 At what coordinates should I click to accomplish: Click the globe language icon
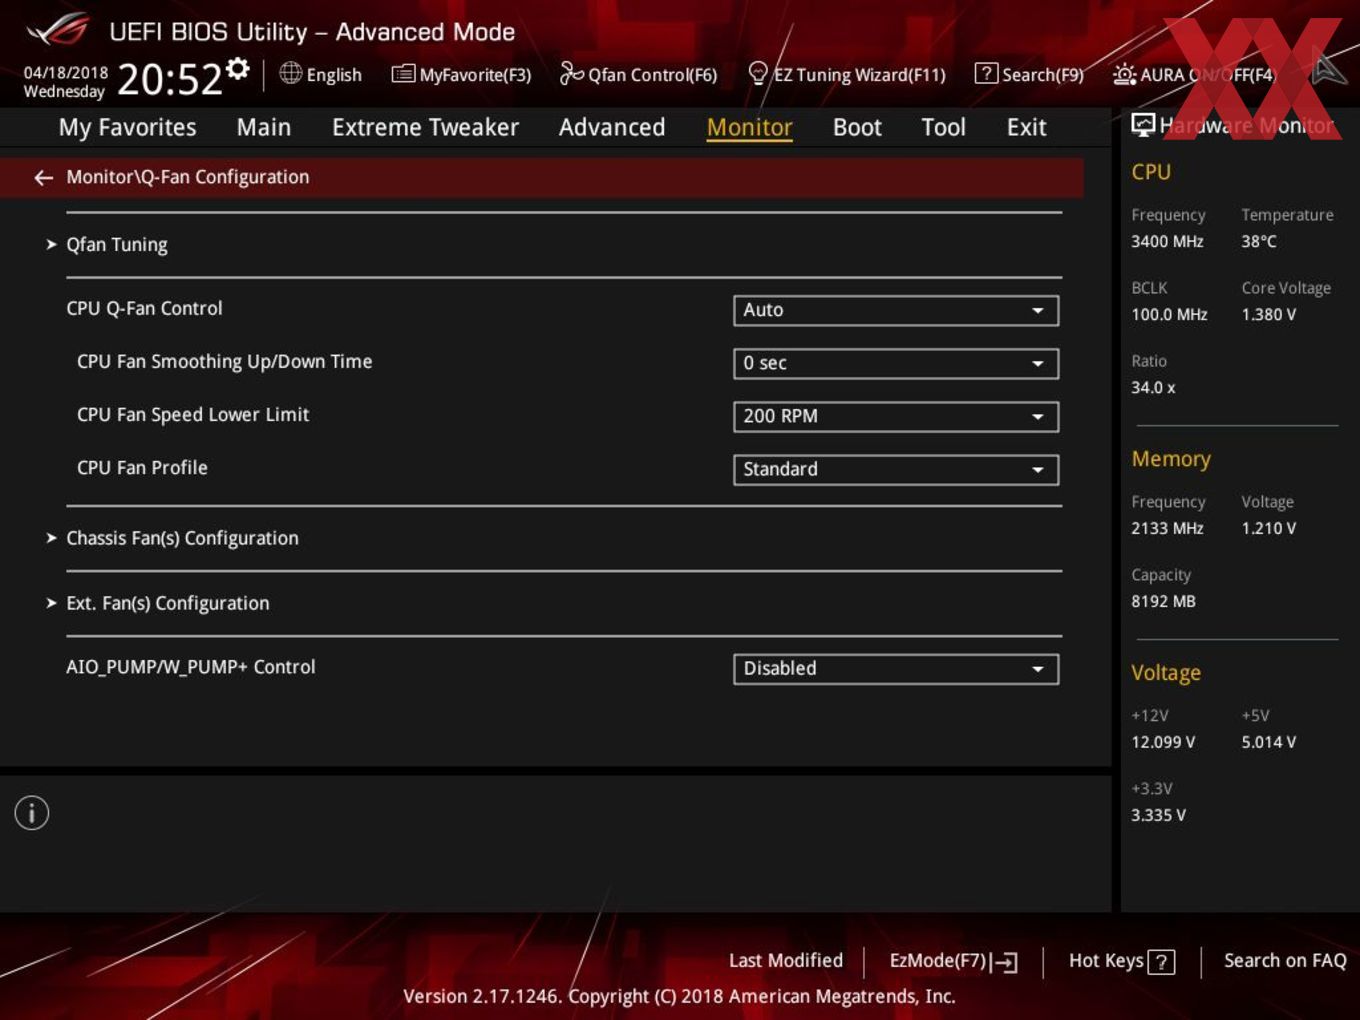pyautogui.click(x=290, y=73)
